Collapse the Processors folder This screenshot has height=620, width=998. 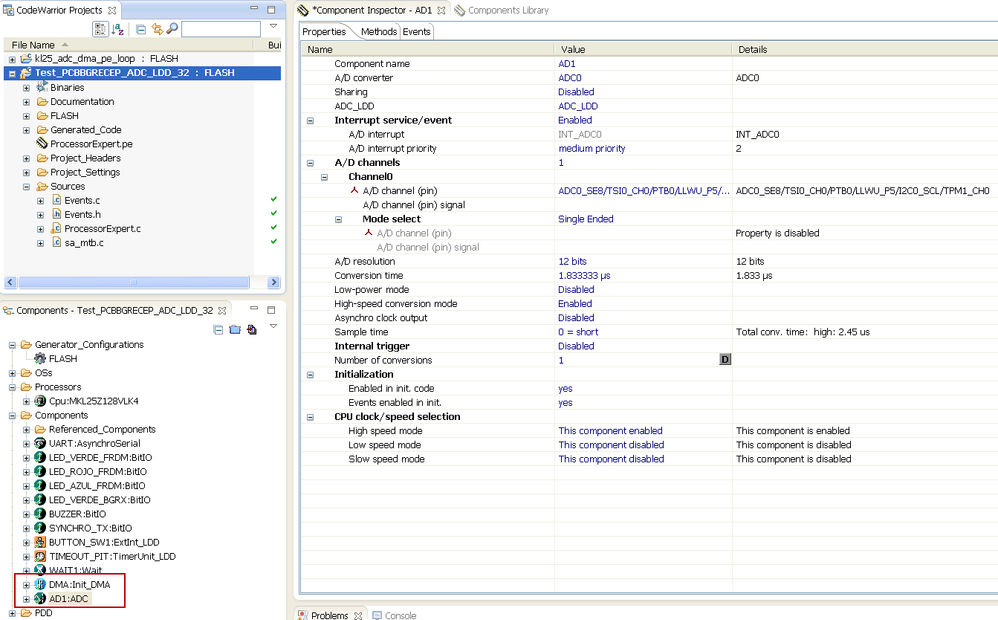pos(12,387)
